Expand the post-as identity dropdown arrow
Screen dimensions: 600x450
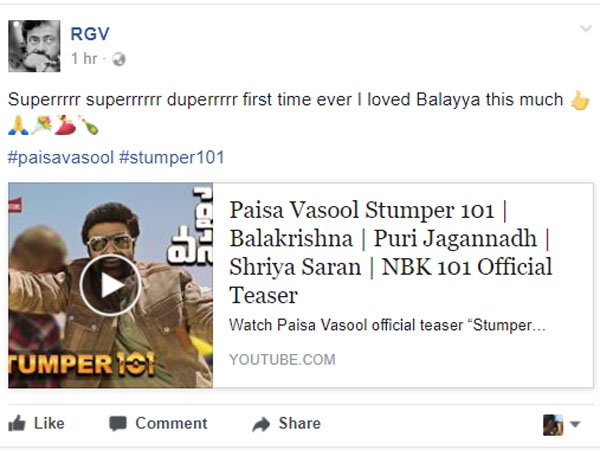575,424
